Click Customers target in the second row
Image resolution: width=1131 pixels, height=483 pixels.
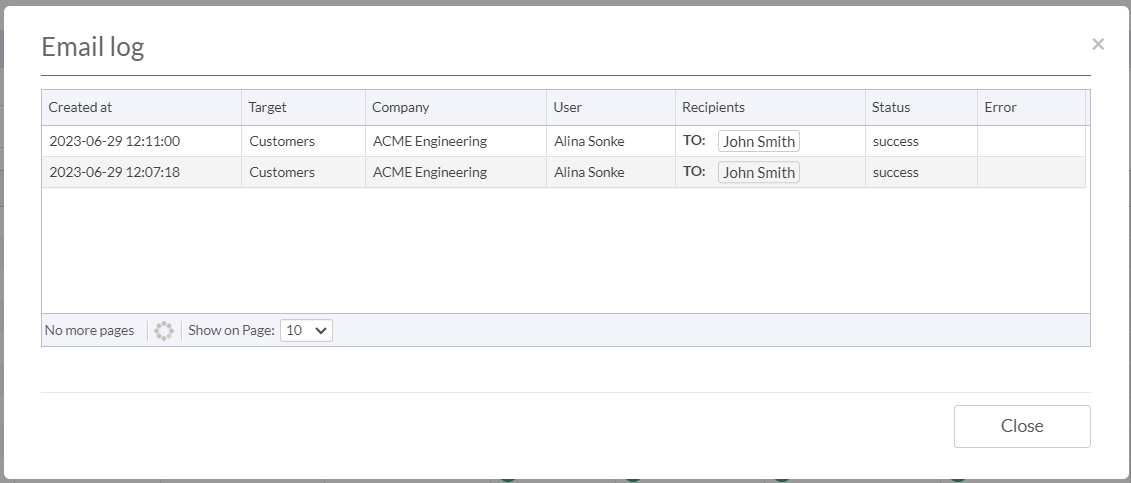[x=282, y=172]
